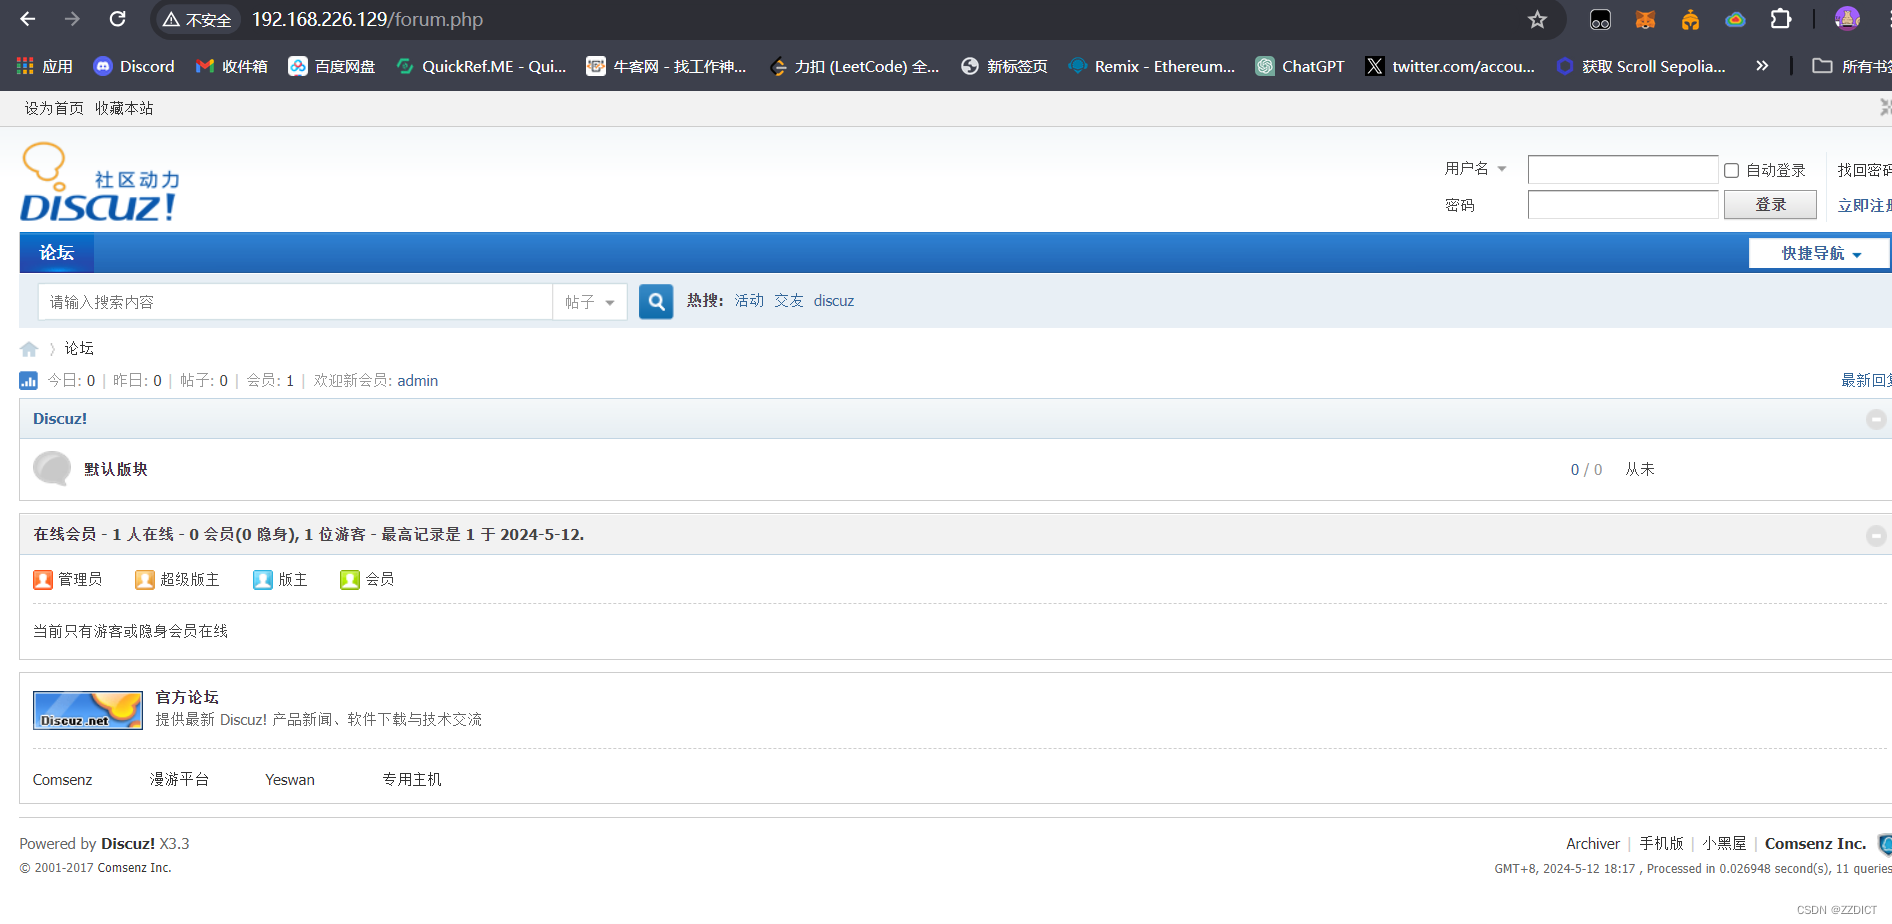Image resolution: width=1892 pixels, height=924 pixels.
Task: Click the blue search magnifier button
Action: [x=656, y=301]
